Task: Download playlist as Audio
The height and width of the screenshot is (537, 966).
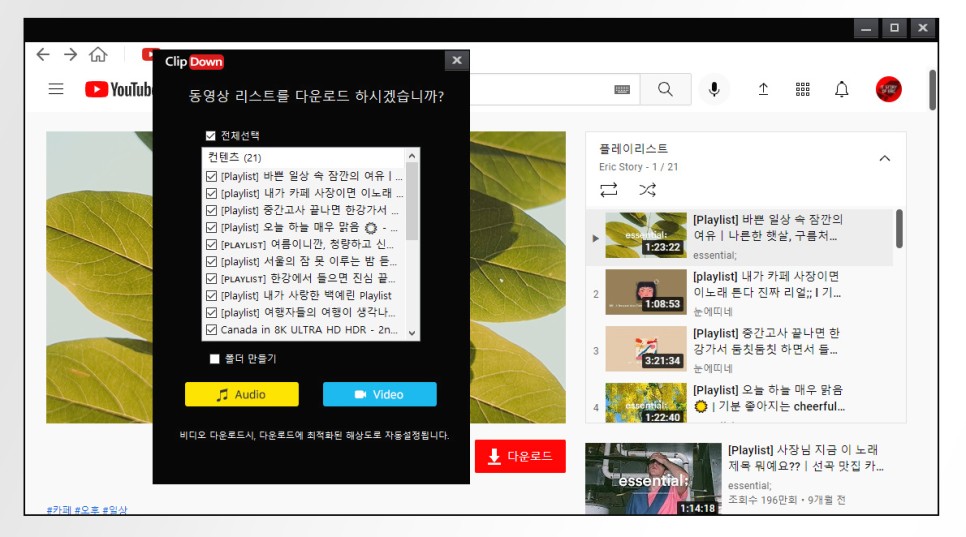Action: point(242,394)
